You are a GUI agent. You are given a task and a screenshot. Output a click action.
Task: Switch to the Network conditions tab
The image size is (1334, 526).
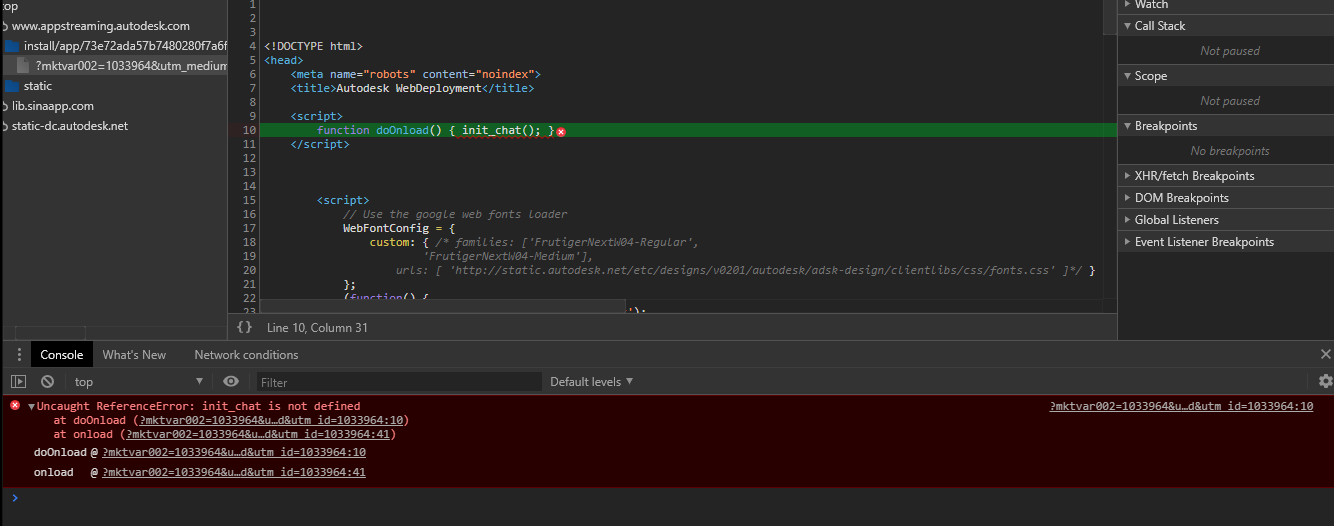[246, 354]
